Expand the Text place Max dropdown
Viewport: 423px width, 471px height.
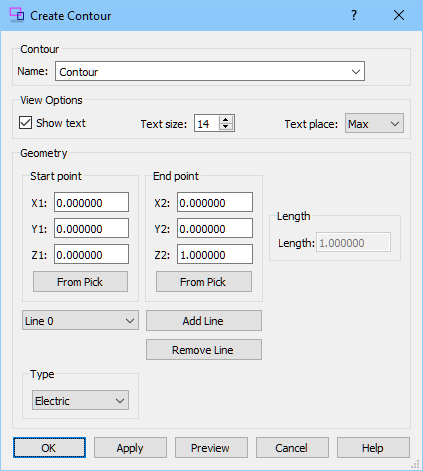pos(374,124)
